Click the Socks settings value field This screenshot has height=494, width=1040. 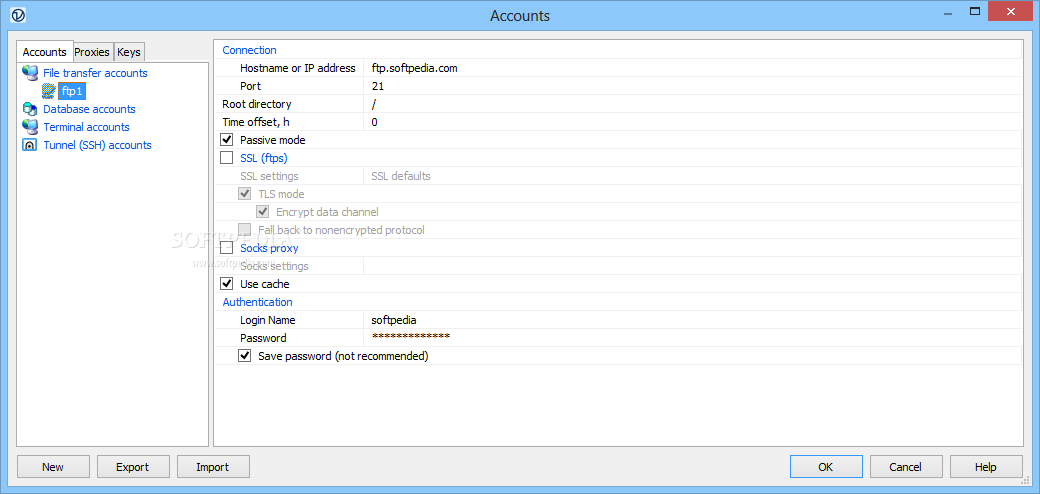(692, 266)
